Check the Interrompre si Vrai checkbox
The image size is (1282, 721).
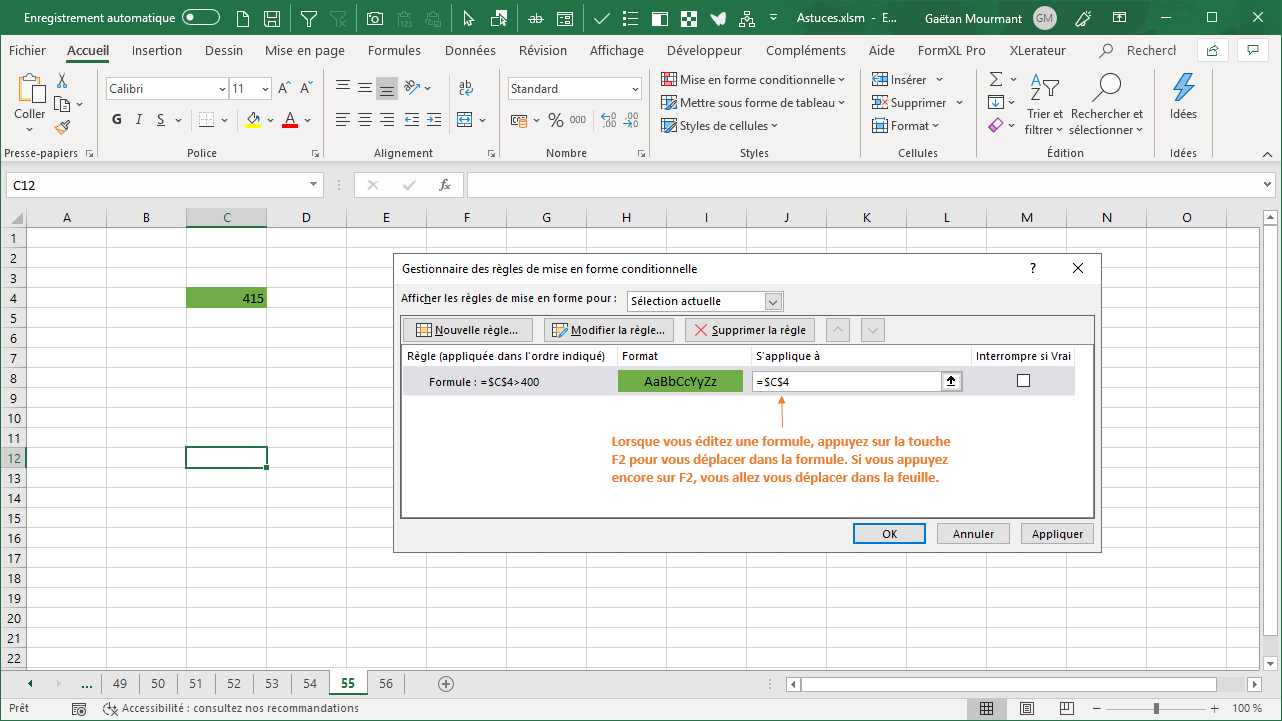click(1023, 381)
